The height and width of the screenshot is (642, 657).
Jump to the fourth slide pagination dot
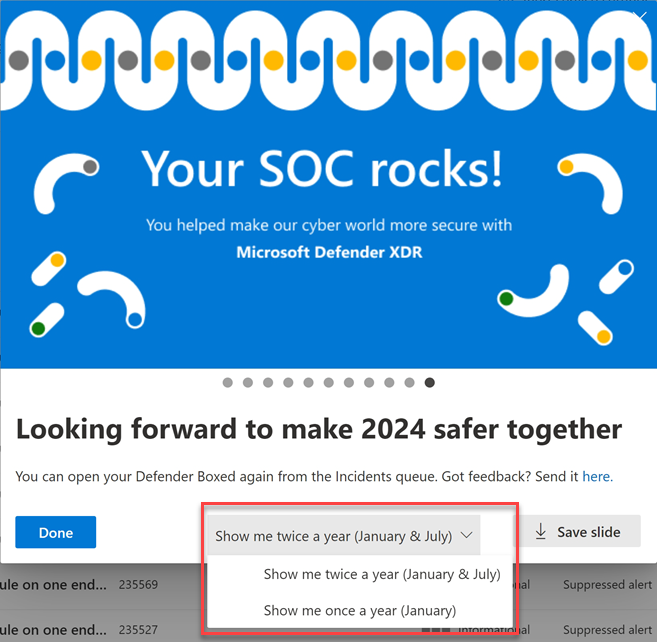point(288,383)
